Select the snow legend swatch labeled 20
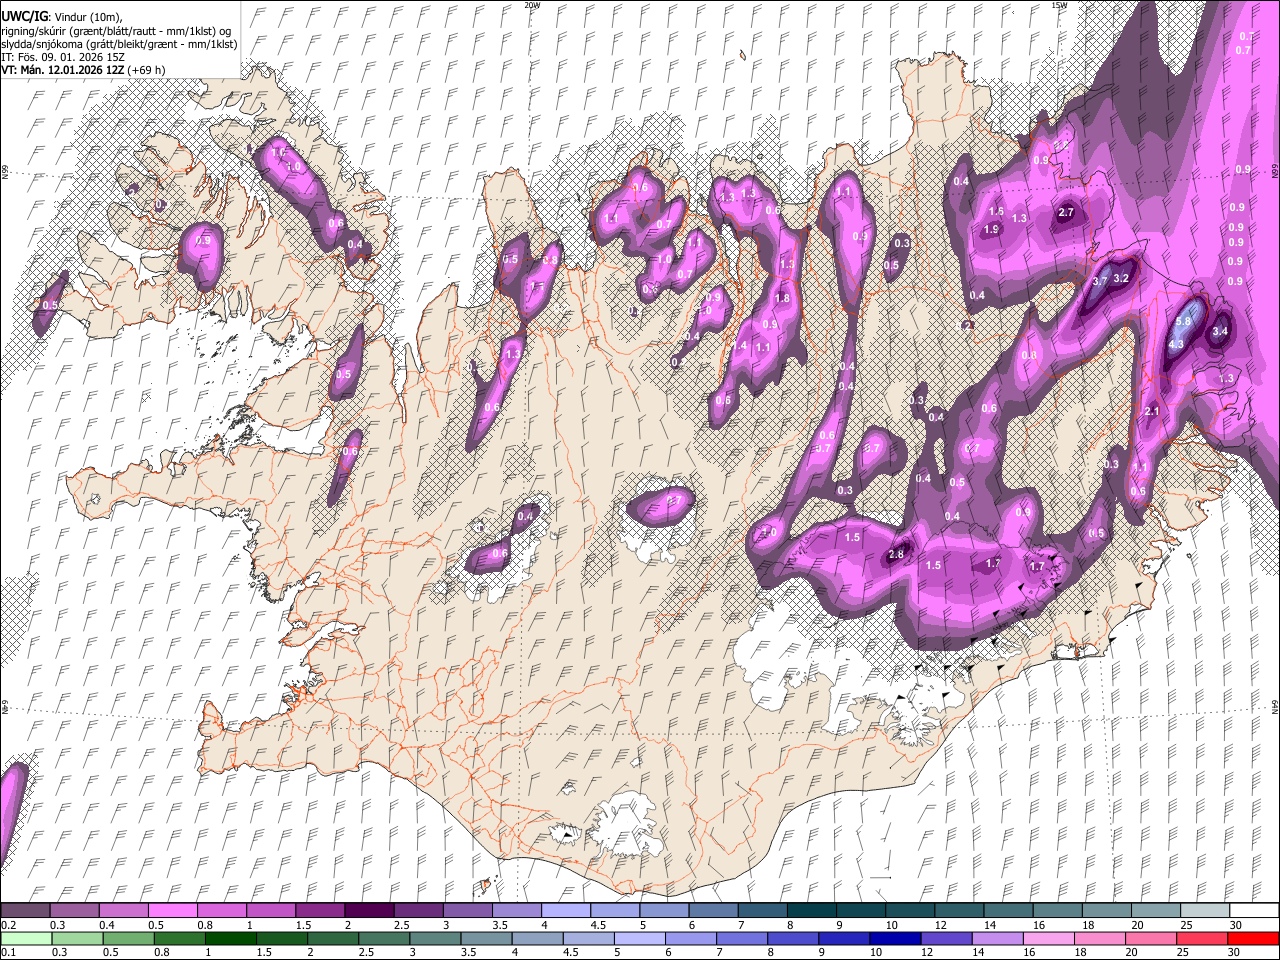This screenshot has height=960, width=1280. point(1155,911)
